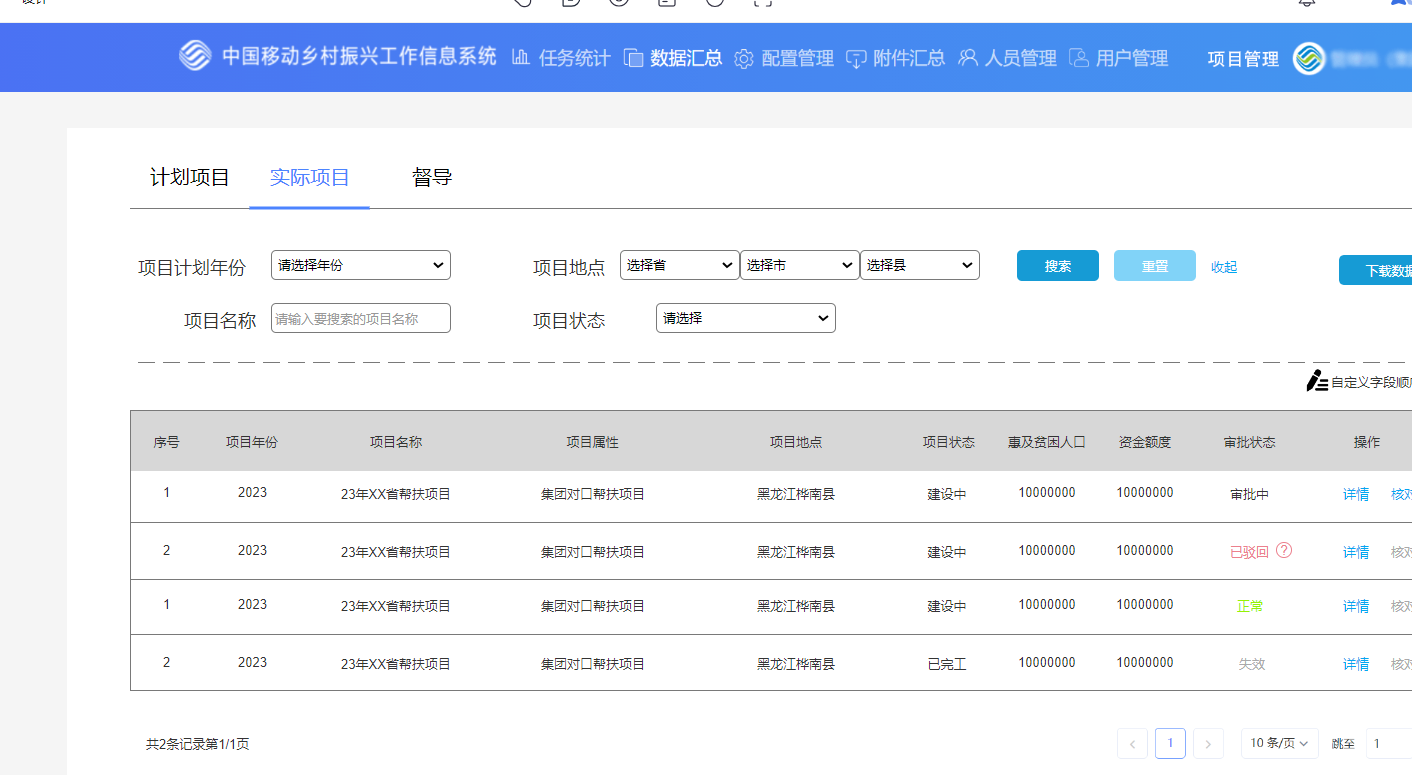This screenshot has width=1412, height=775.
Task: Click the China Mobile logo beside the system title
Action: (195, 56)
